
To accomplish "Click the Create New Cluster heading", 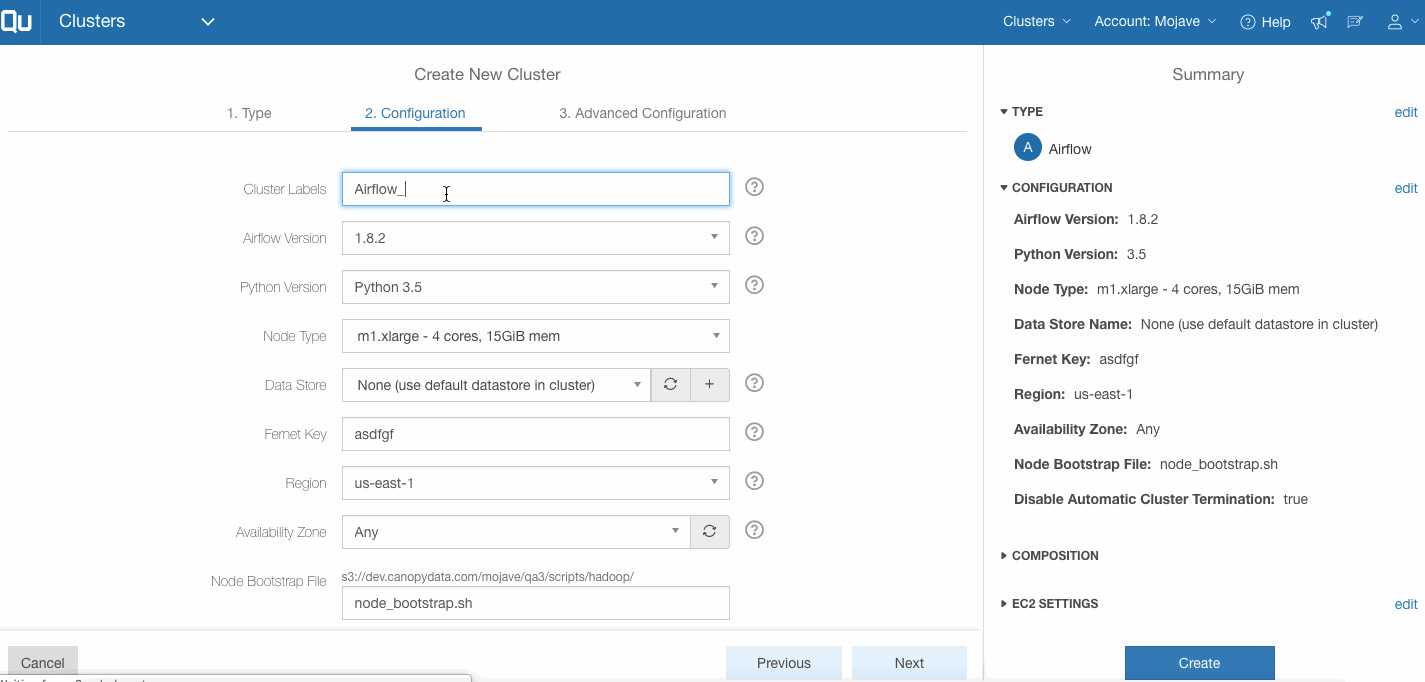I will [x=487, y=74].
